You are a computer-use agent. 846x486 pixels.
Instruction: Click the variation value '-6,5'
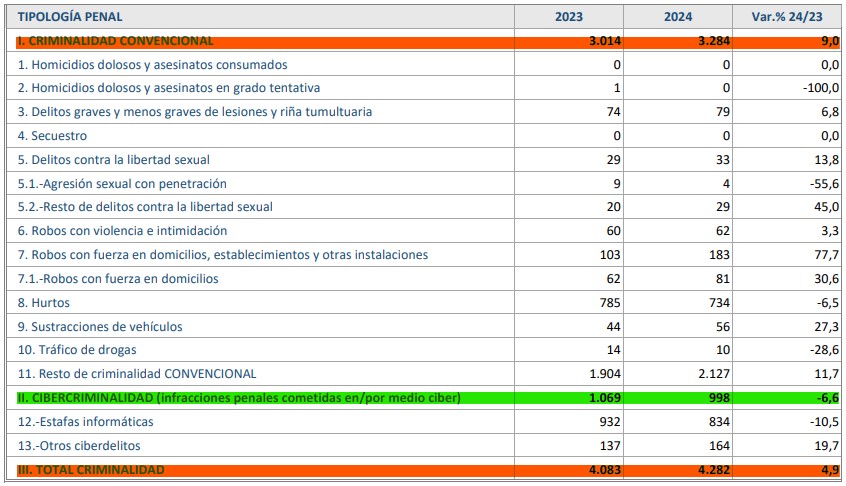click(828, 303)
